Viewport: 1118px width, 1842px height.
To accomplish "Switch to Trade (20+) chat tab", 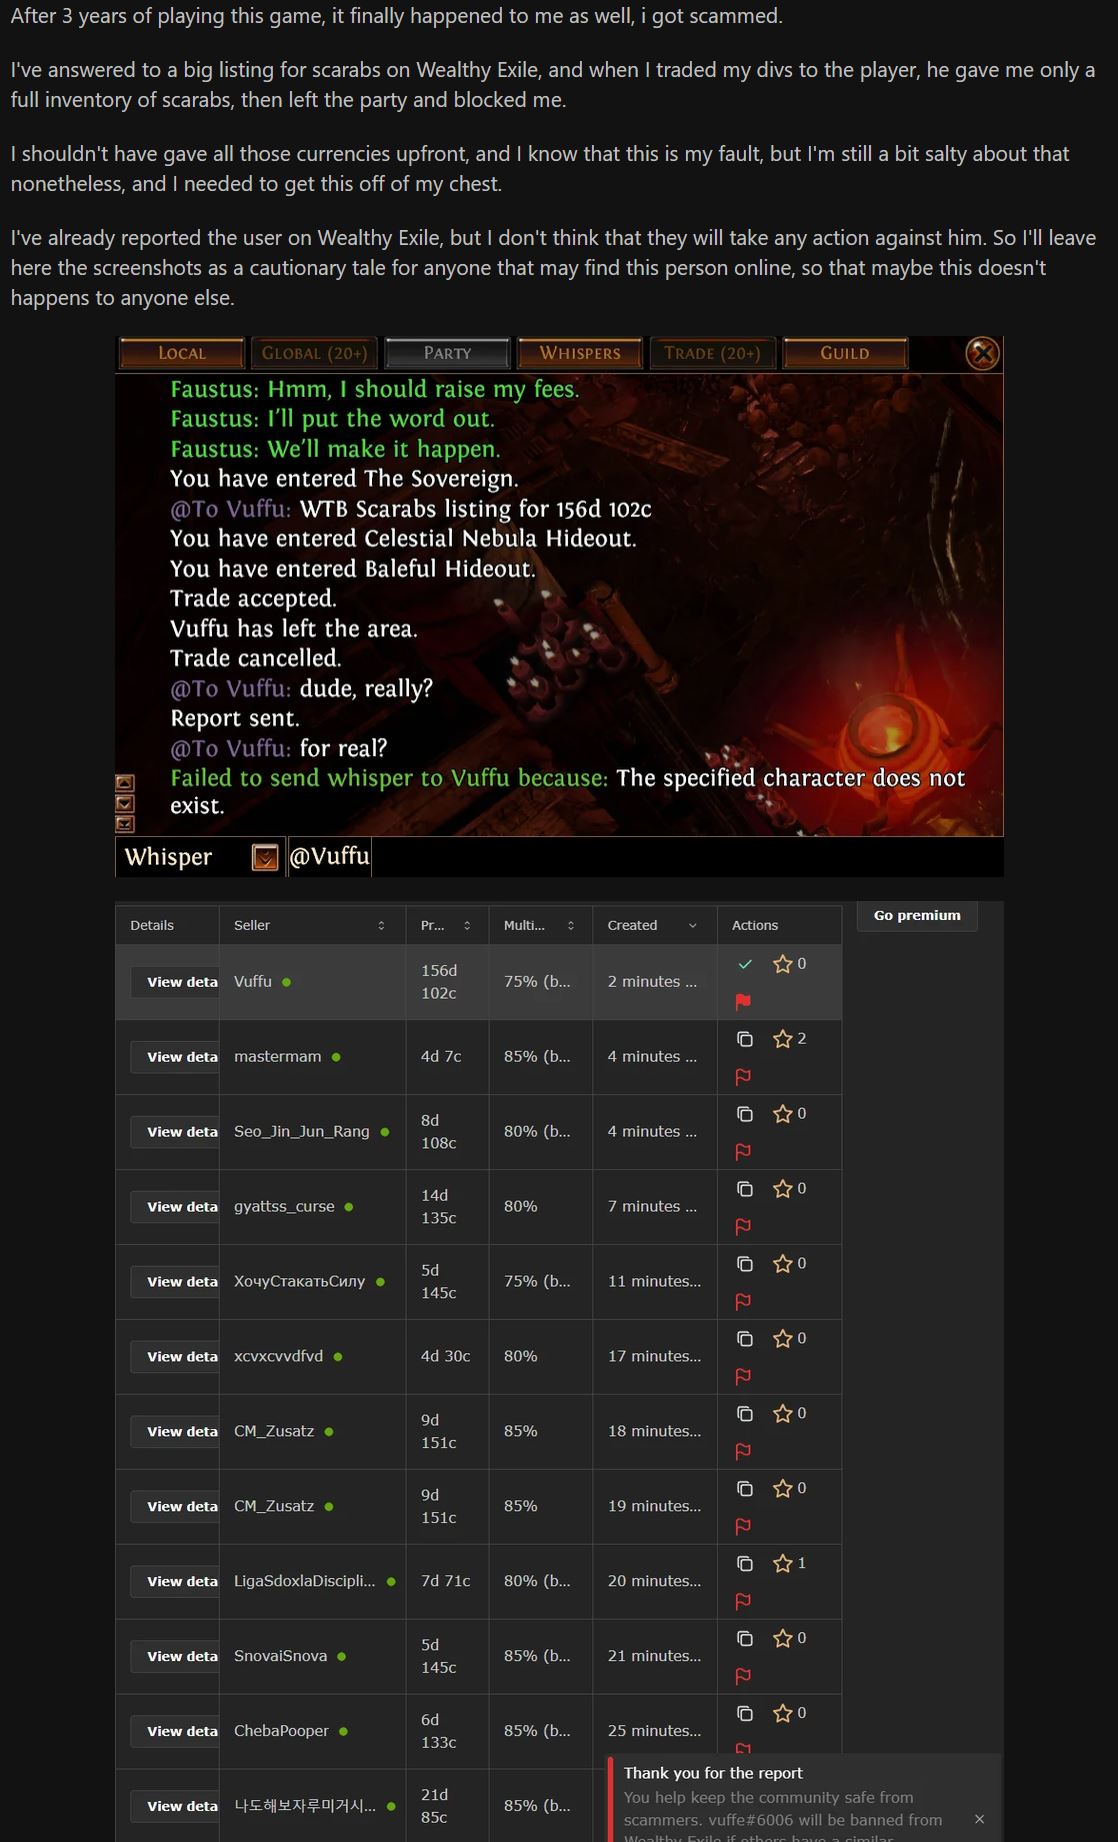I will (x=712, y=353).
